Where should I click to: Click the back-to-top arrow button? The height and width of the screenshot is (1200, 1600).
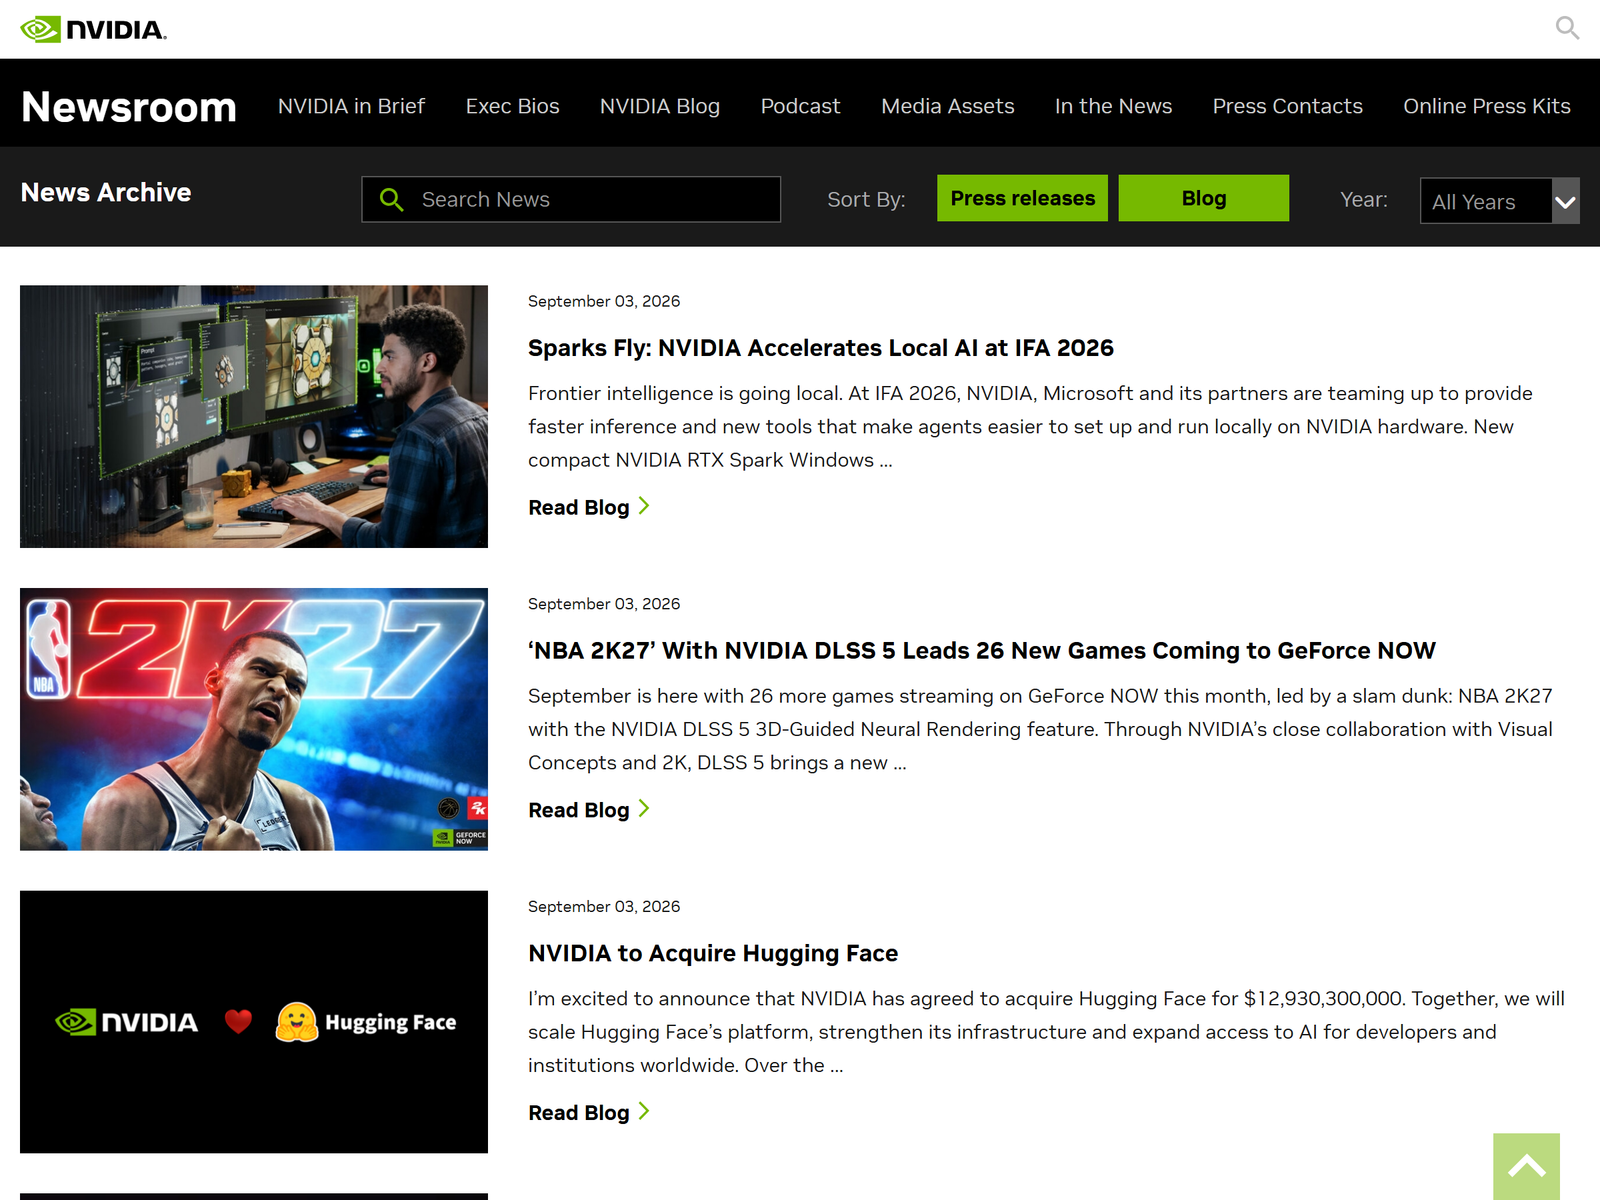pyautogui.click(x=1526, y=1166)
